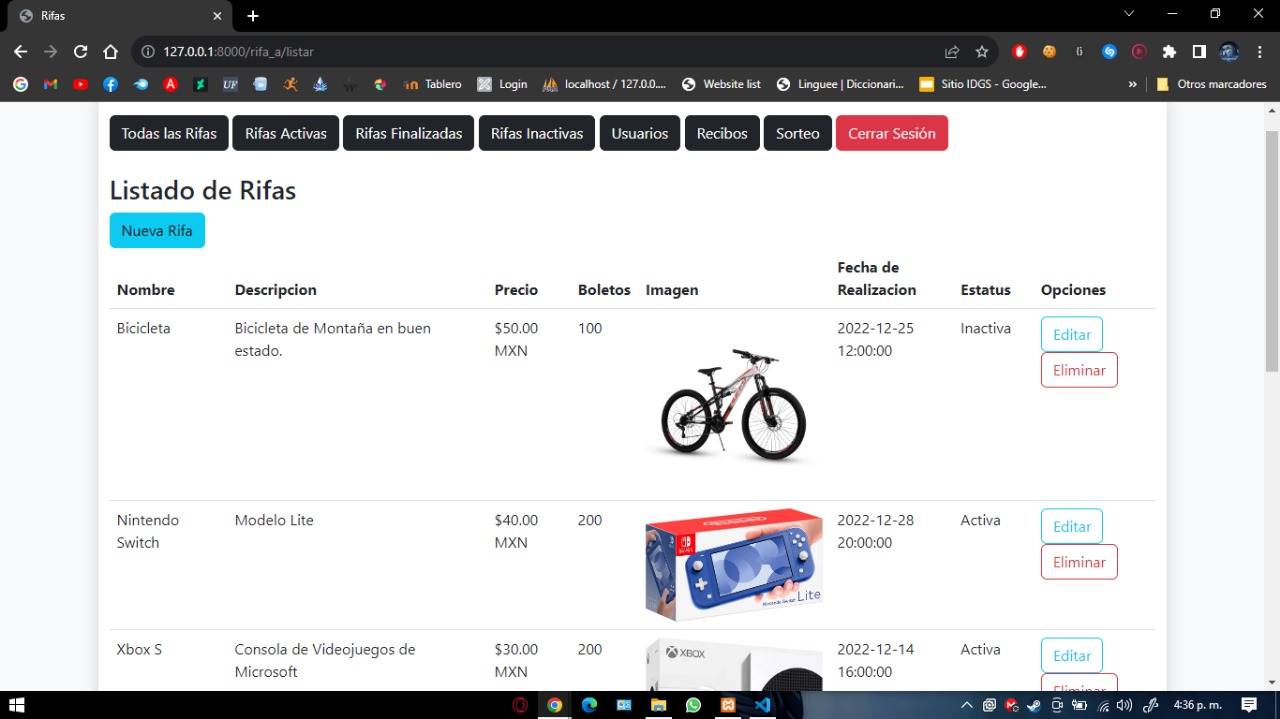The width and height of the screenshot is (1280, 719).
Task: Launch Visual Studio Code from the taskbar
Action: 763,705
